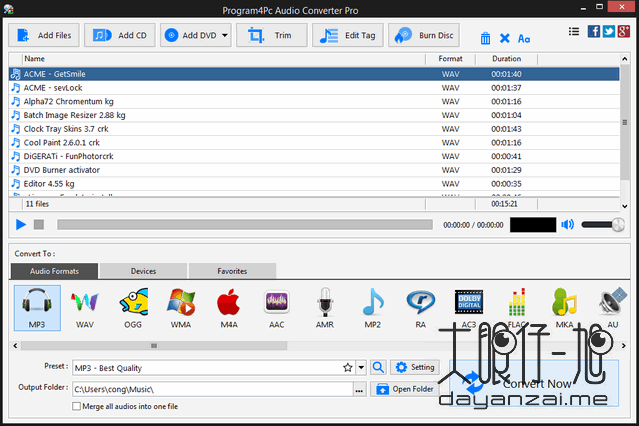Select DiGERATi - FunPhotorcrk row
The width and height of the screenshot is (639, 426).
314,156
